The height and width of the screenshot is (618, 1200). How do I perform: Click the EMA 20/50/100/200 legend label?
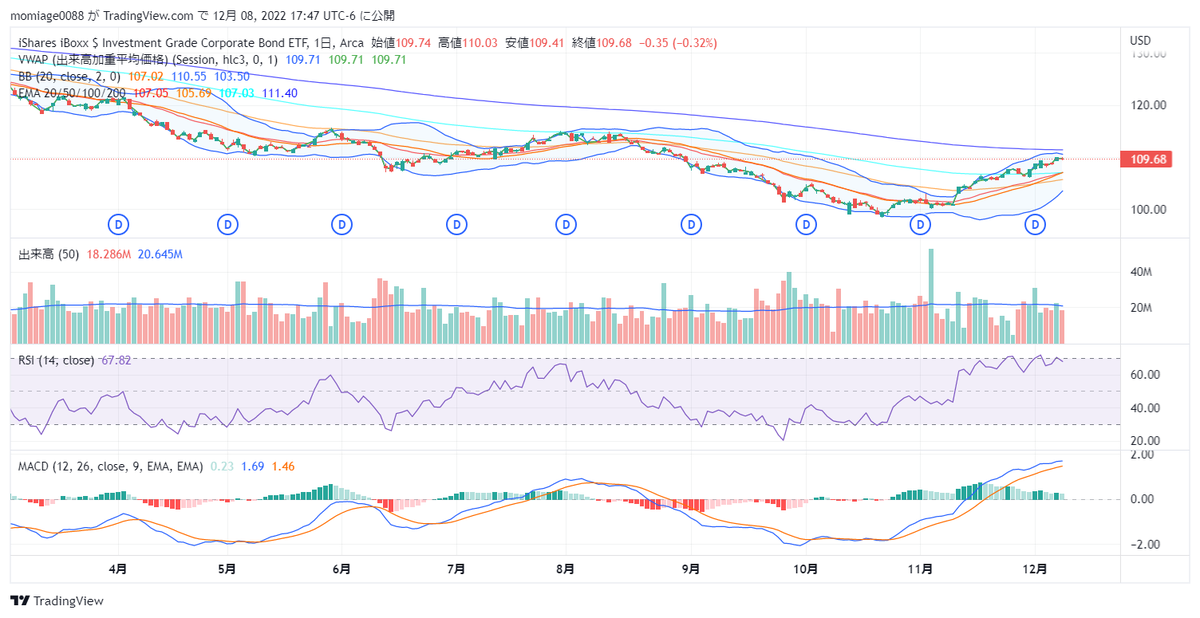[74, 92]
